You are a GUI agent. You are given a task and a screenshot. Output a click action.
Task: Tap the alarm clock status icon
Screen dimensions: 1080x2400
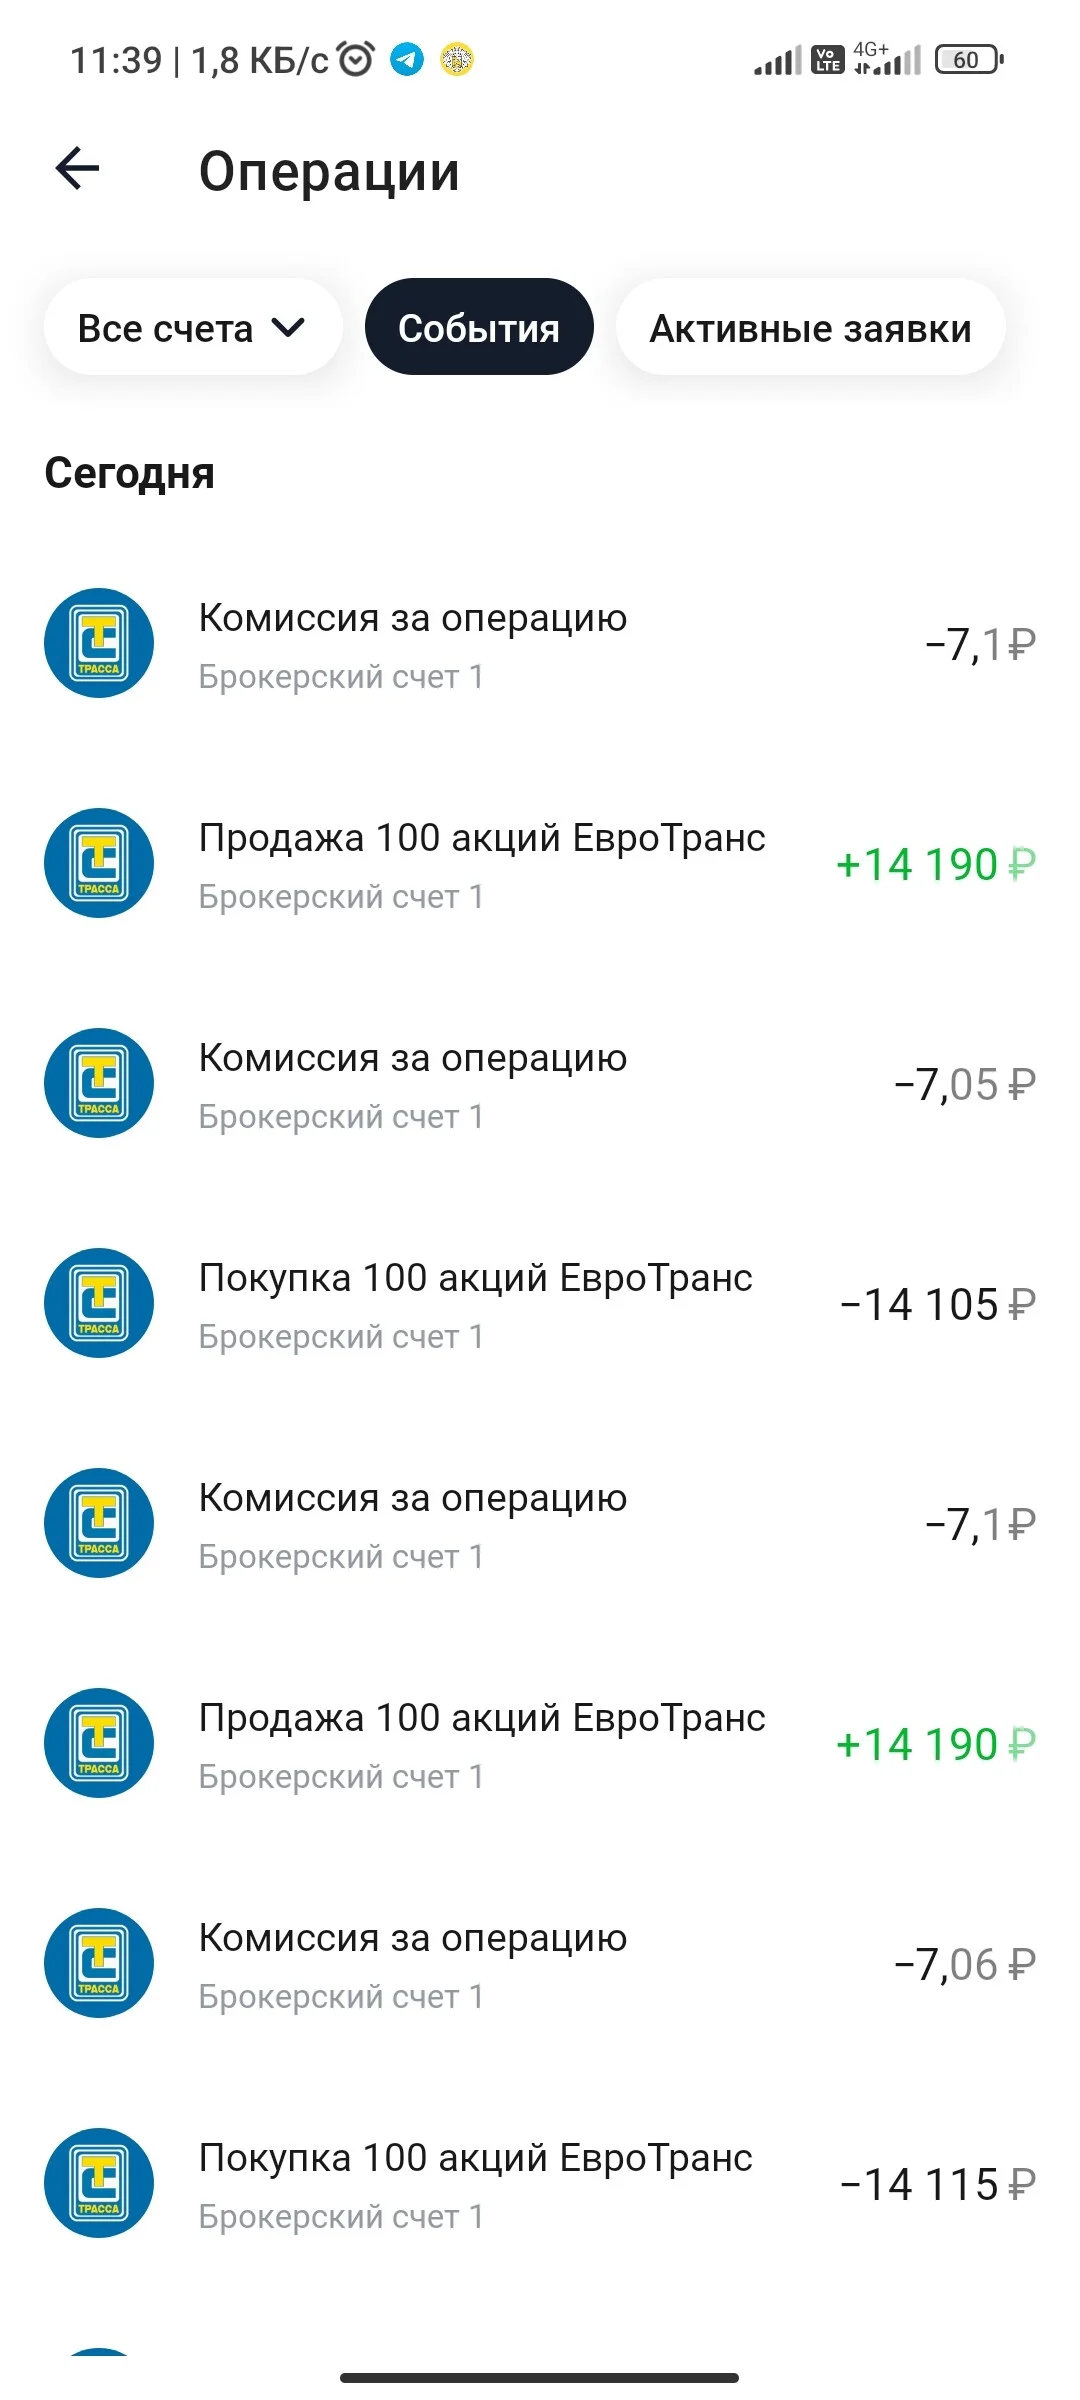[x=356, y=59]
